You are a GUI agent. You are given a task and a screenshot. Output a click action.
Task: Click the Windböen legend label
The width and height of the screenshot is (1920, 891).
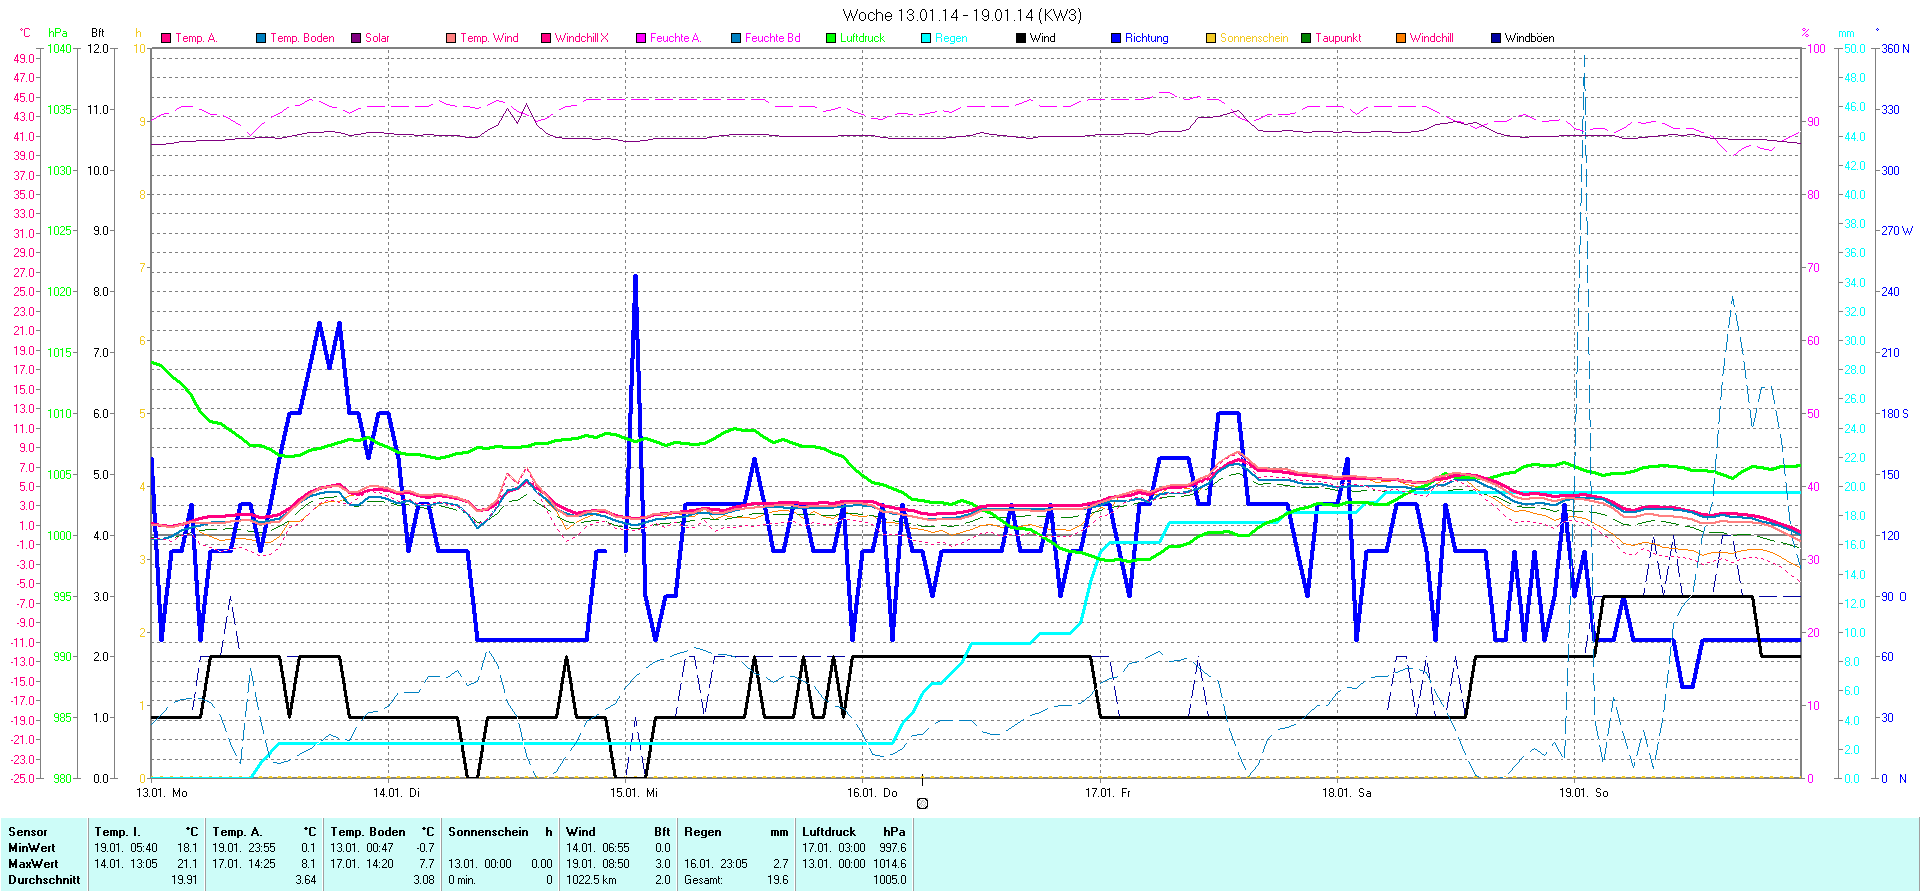pos(1529,38)
